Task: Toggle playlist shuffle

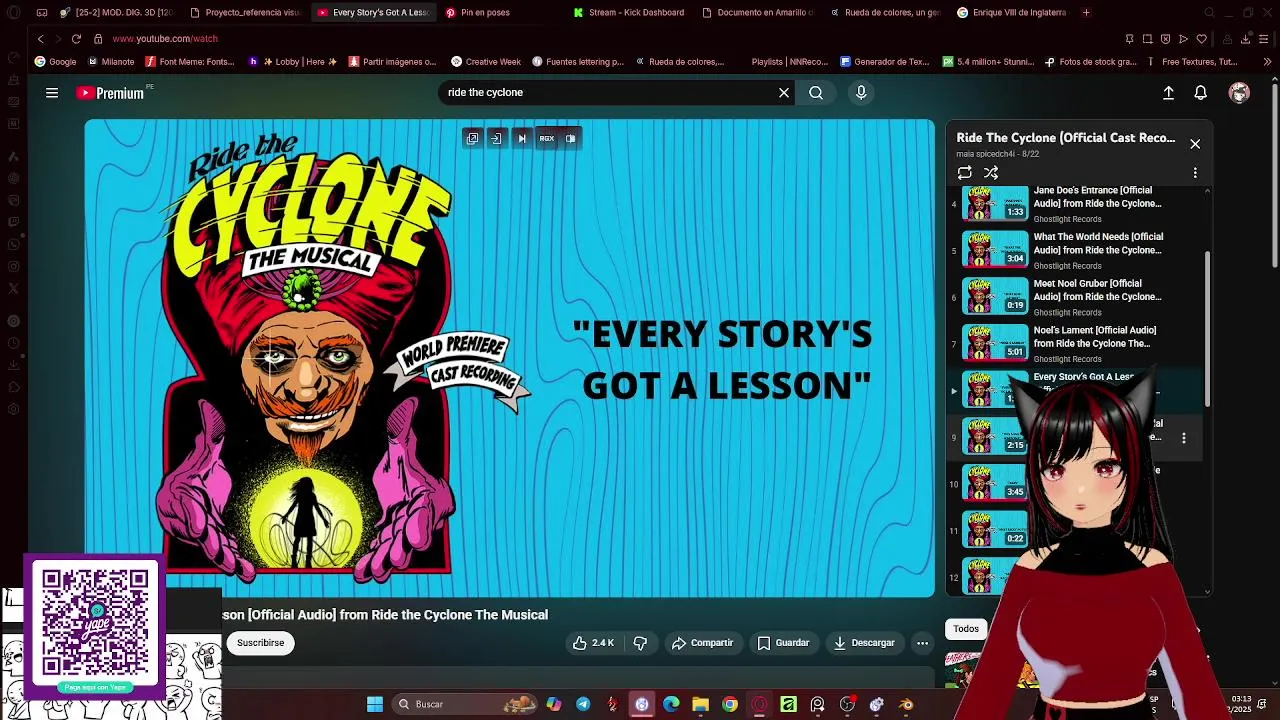Action: 991,173
